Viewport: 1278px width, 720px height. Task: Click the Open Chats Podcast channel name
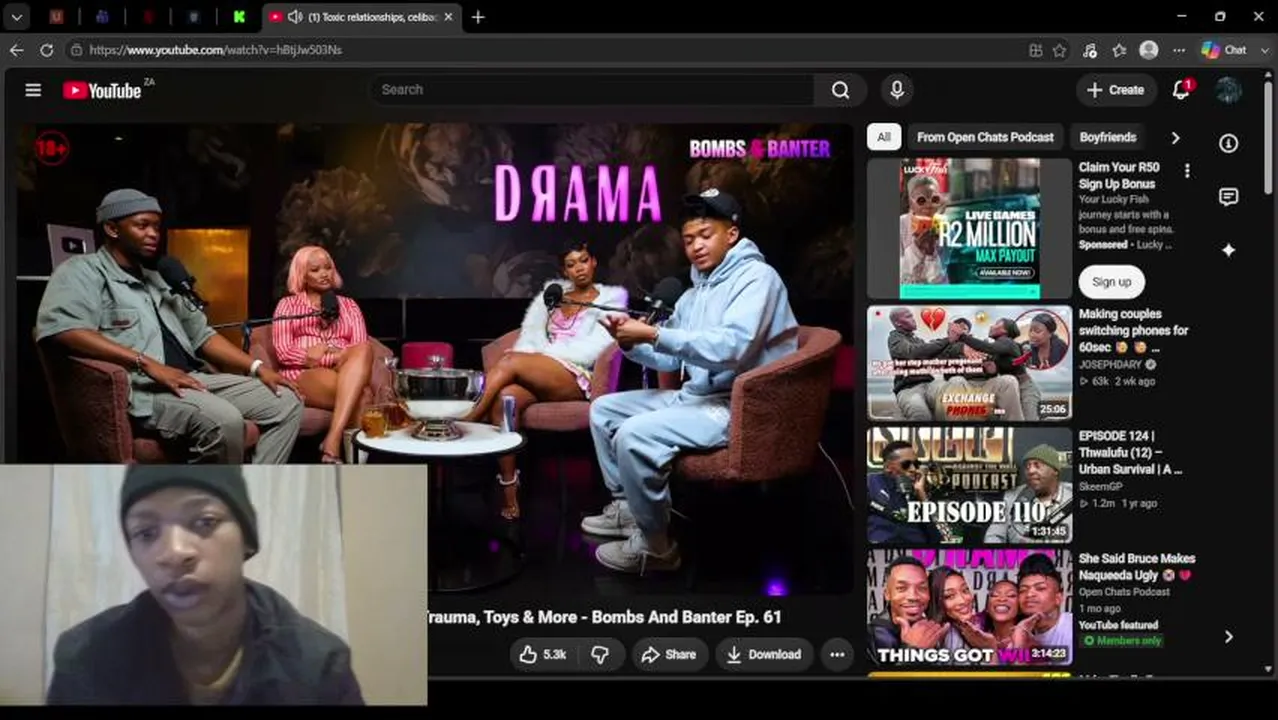coord(1124,591)
